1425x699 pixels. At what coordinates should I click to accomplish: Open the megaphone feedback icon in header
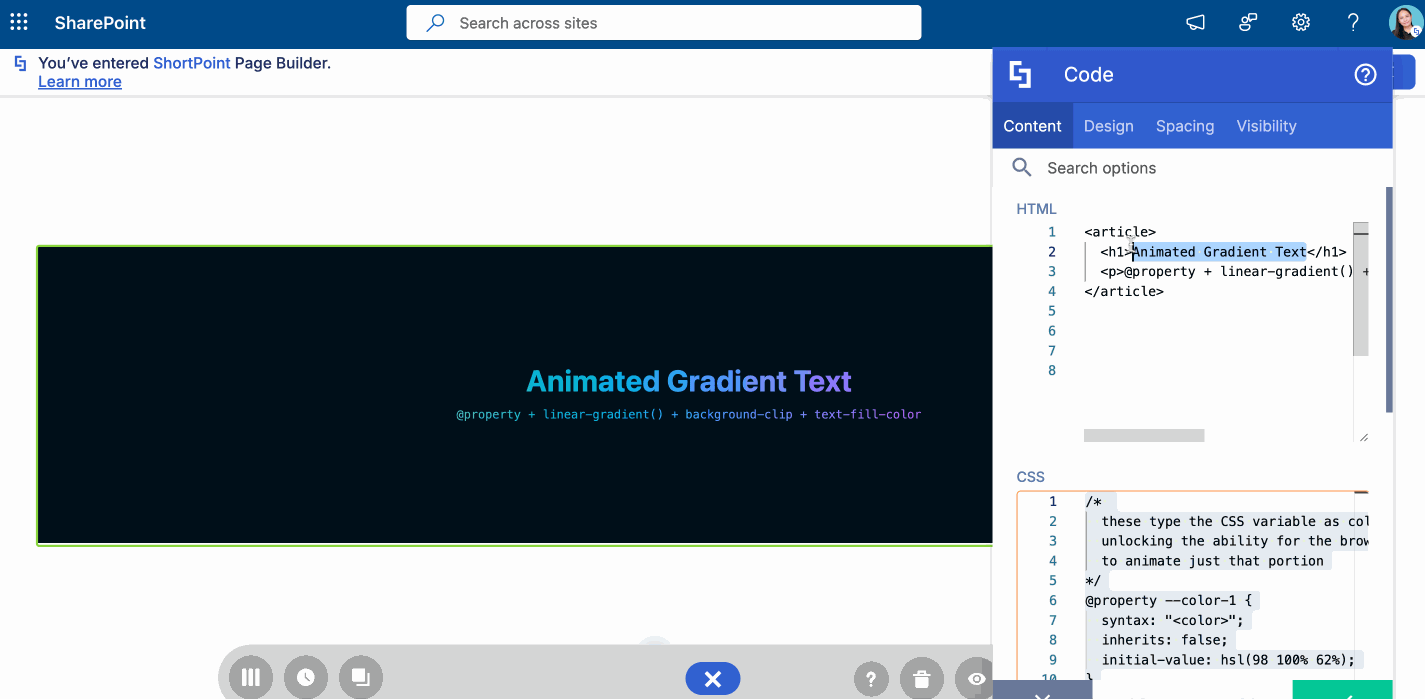click(x=1195, y=22)
